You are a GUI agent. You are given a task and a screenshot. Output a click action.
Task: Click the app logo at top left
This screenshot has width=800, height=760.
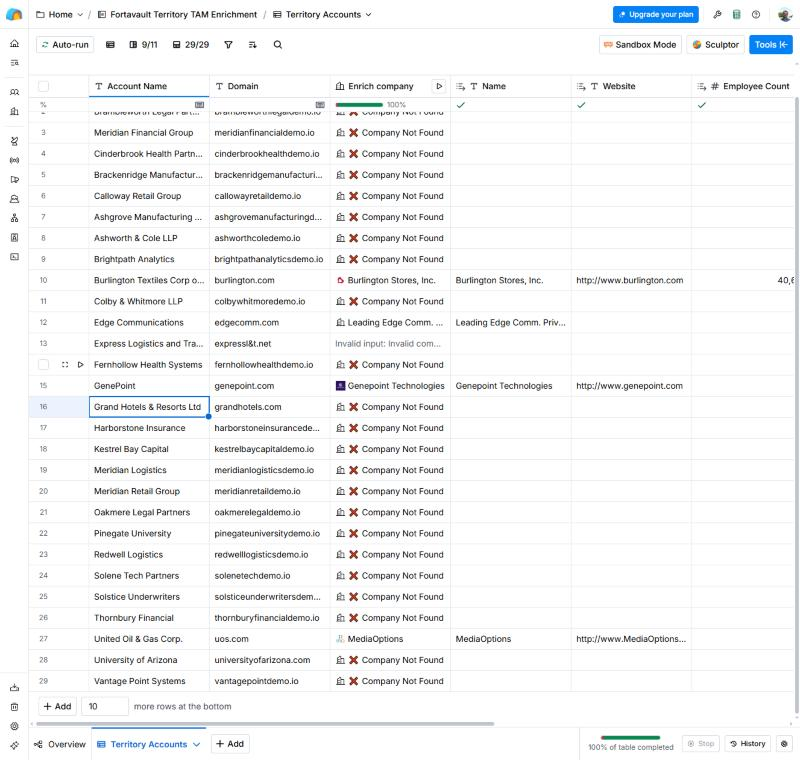pos(14,14)
